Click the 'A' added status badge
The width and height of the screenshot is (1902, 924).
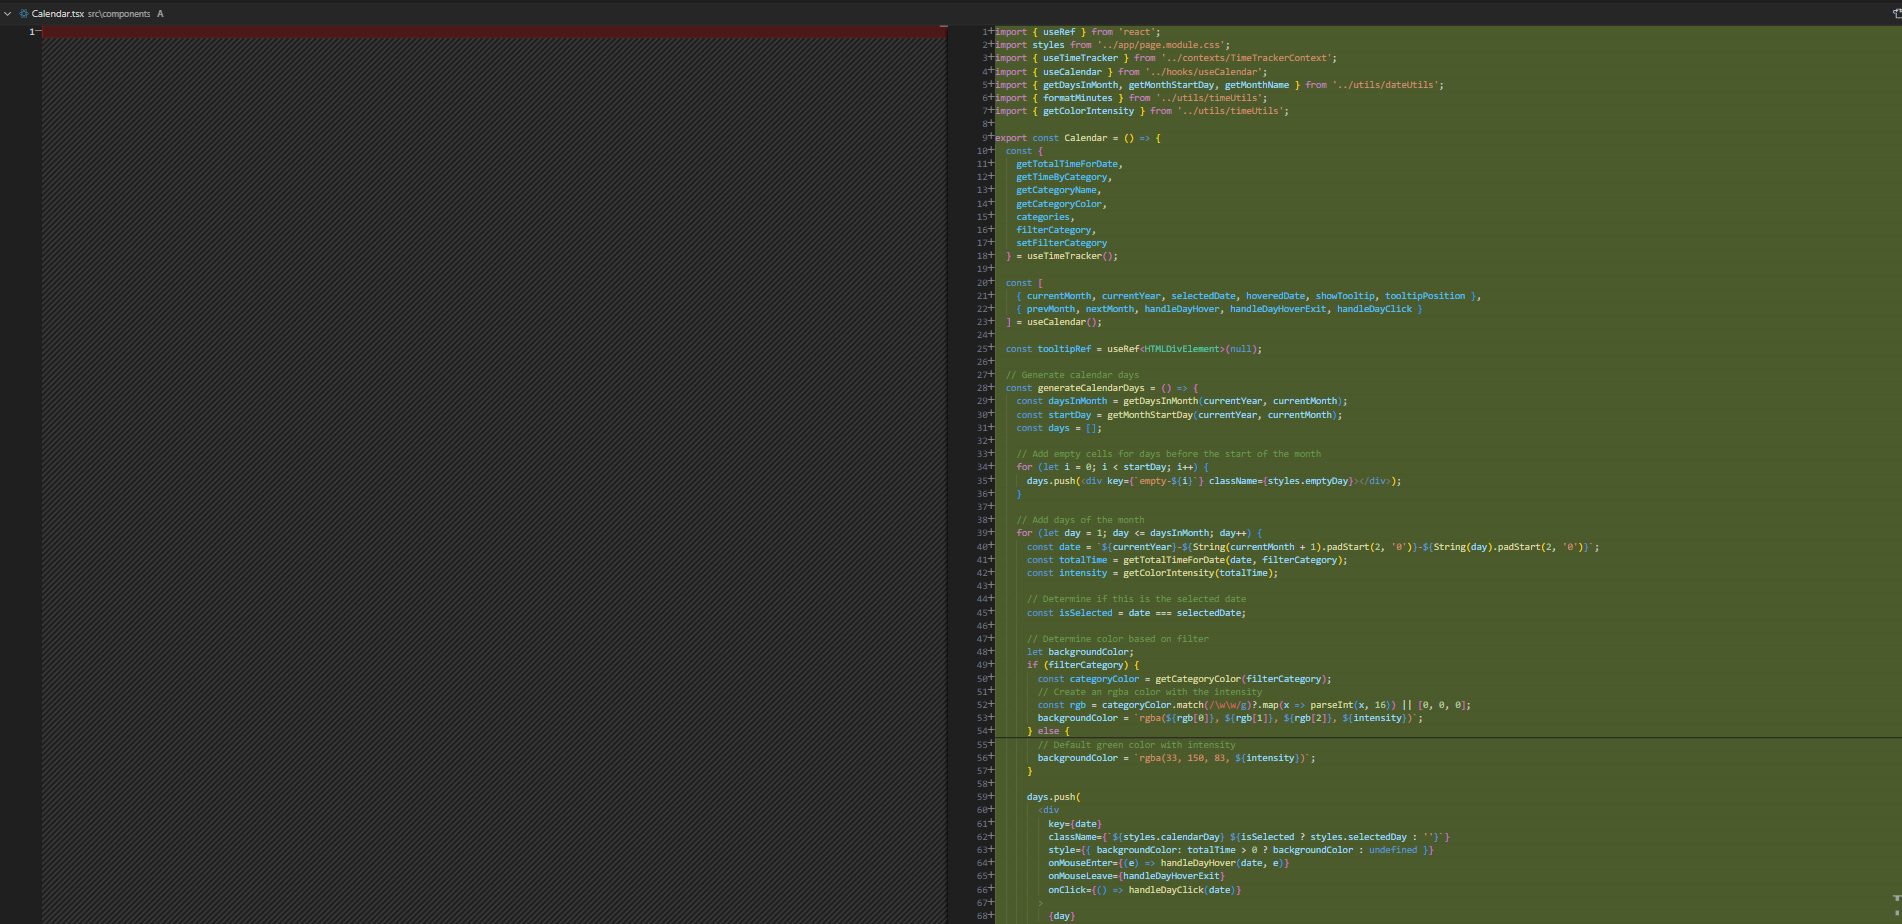point(160,14)
